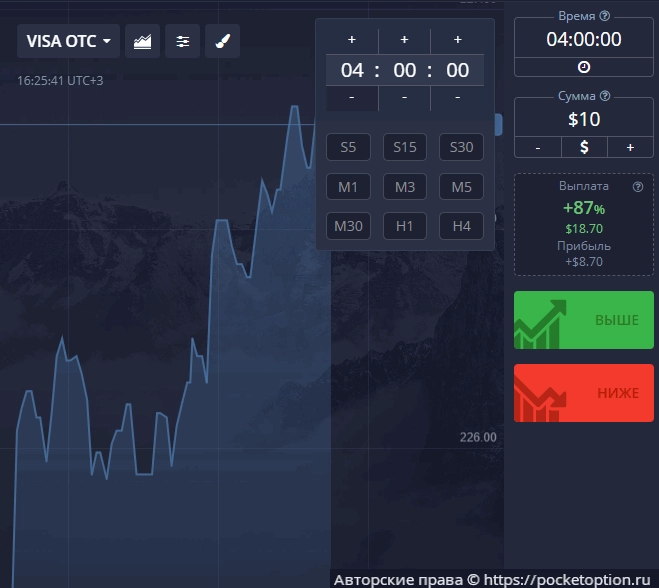Open the chart settings sliders icon
This screenshot has width=659, height=588.
point(182,42)
